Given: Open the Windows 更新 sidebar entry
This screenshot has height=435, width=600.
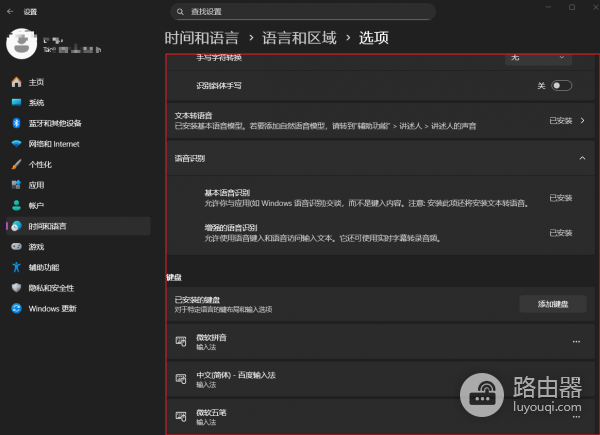Looking at the screenshot, I should (x=78, y=308).
